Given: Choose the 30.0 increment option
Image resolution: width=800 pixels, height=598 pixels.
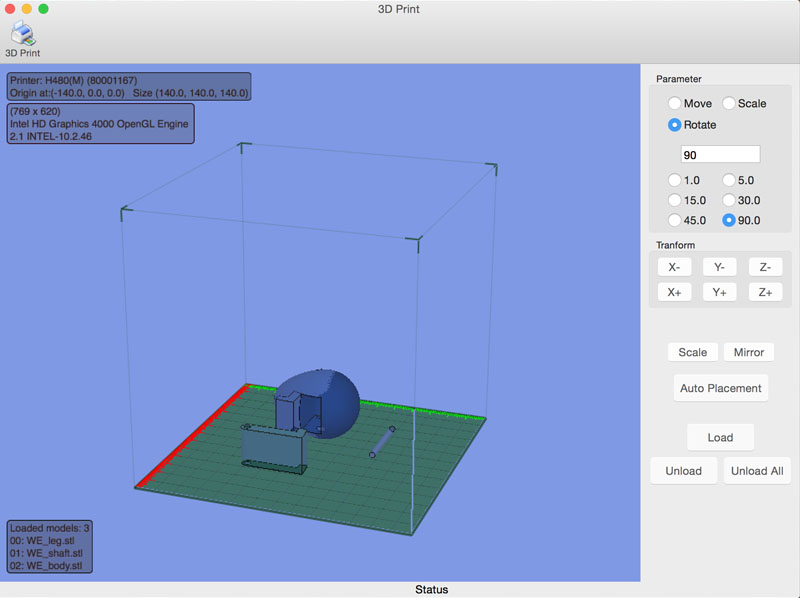Looking at the screenshot, I should coord(729,200).
